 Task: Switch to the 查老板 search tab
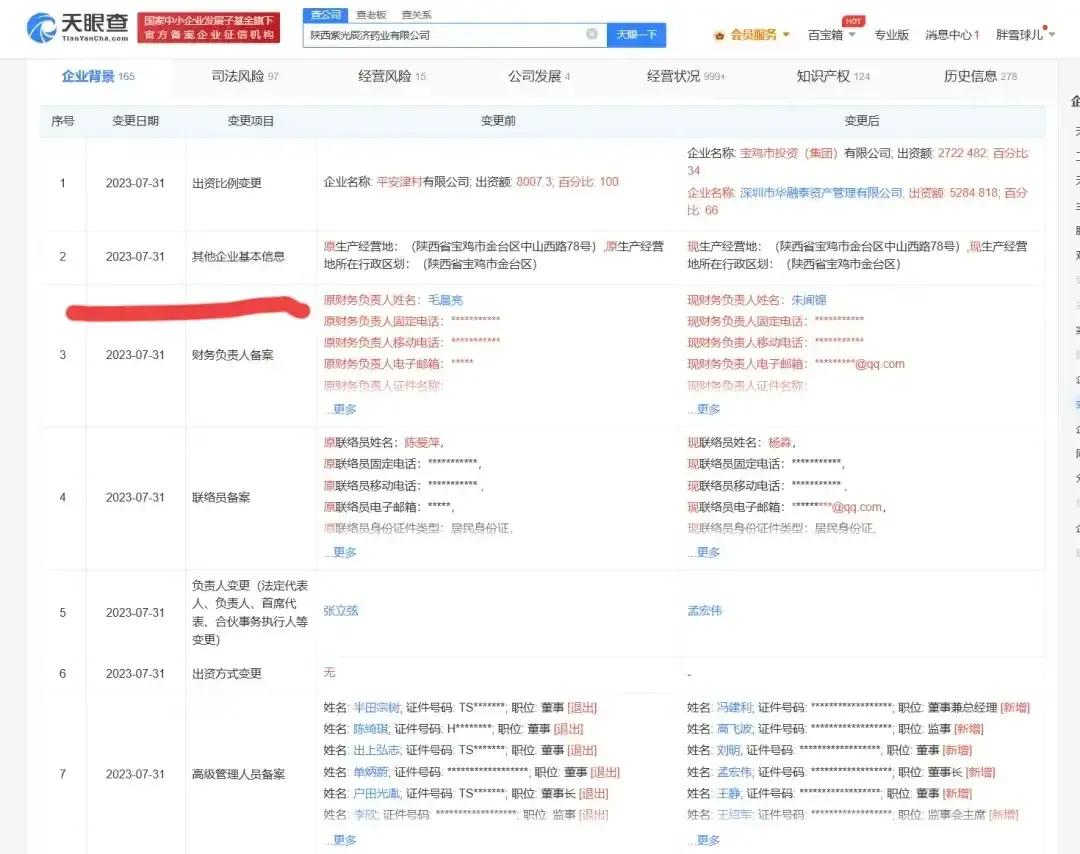pyautogui.click(x=371, y=14)
